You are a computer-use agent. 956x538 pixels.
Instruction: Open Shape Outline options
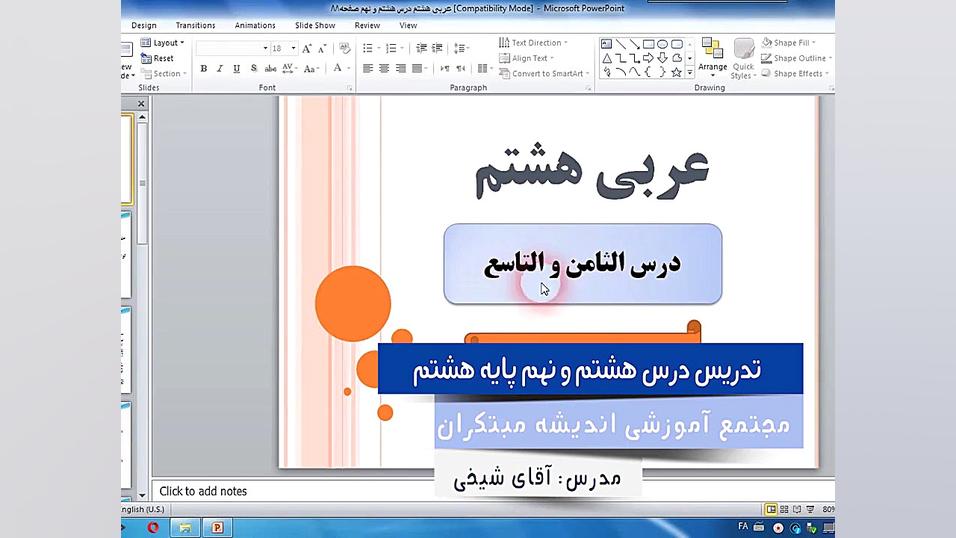click(796, 58)
